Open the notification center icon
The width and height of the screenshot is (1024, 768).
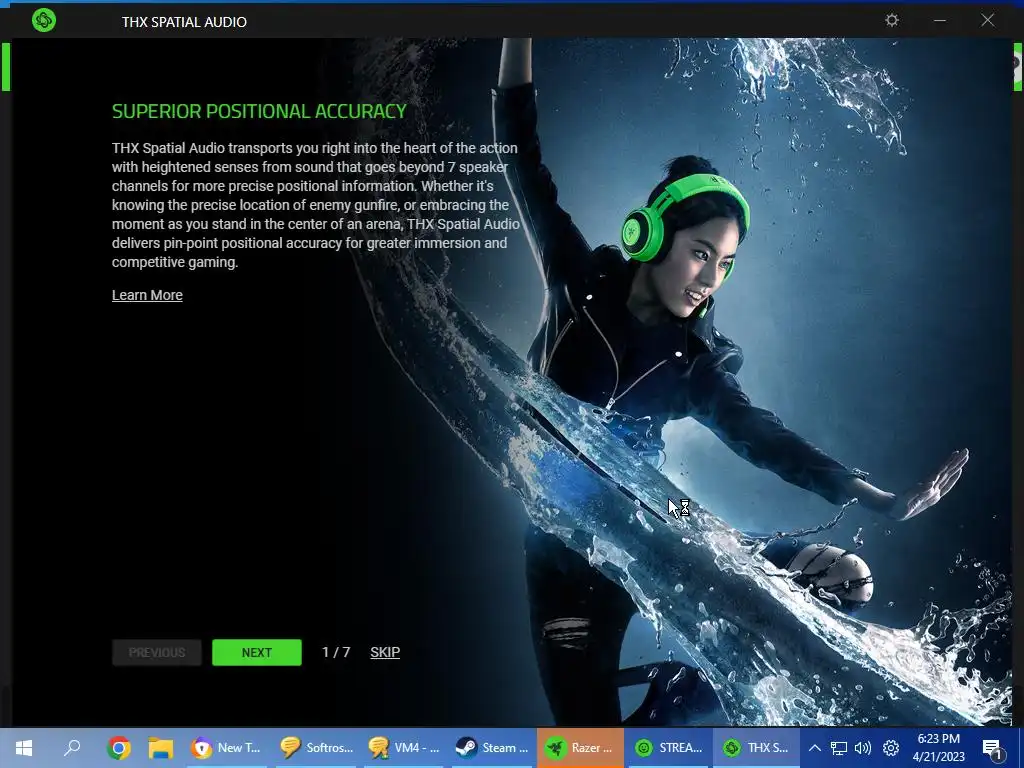click(x=993, y=748)
